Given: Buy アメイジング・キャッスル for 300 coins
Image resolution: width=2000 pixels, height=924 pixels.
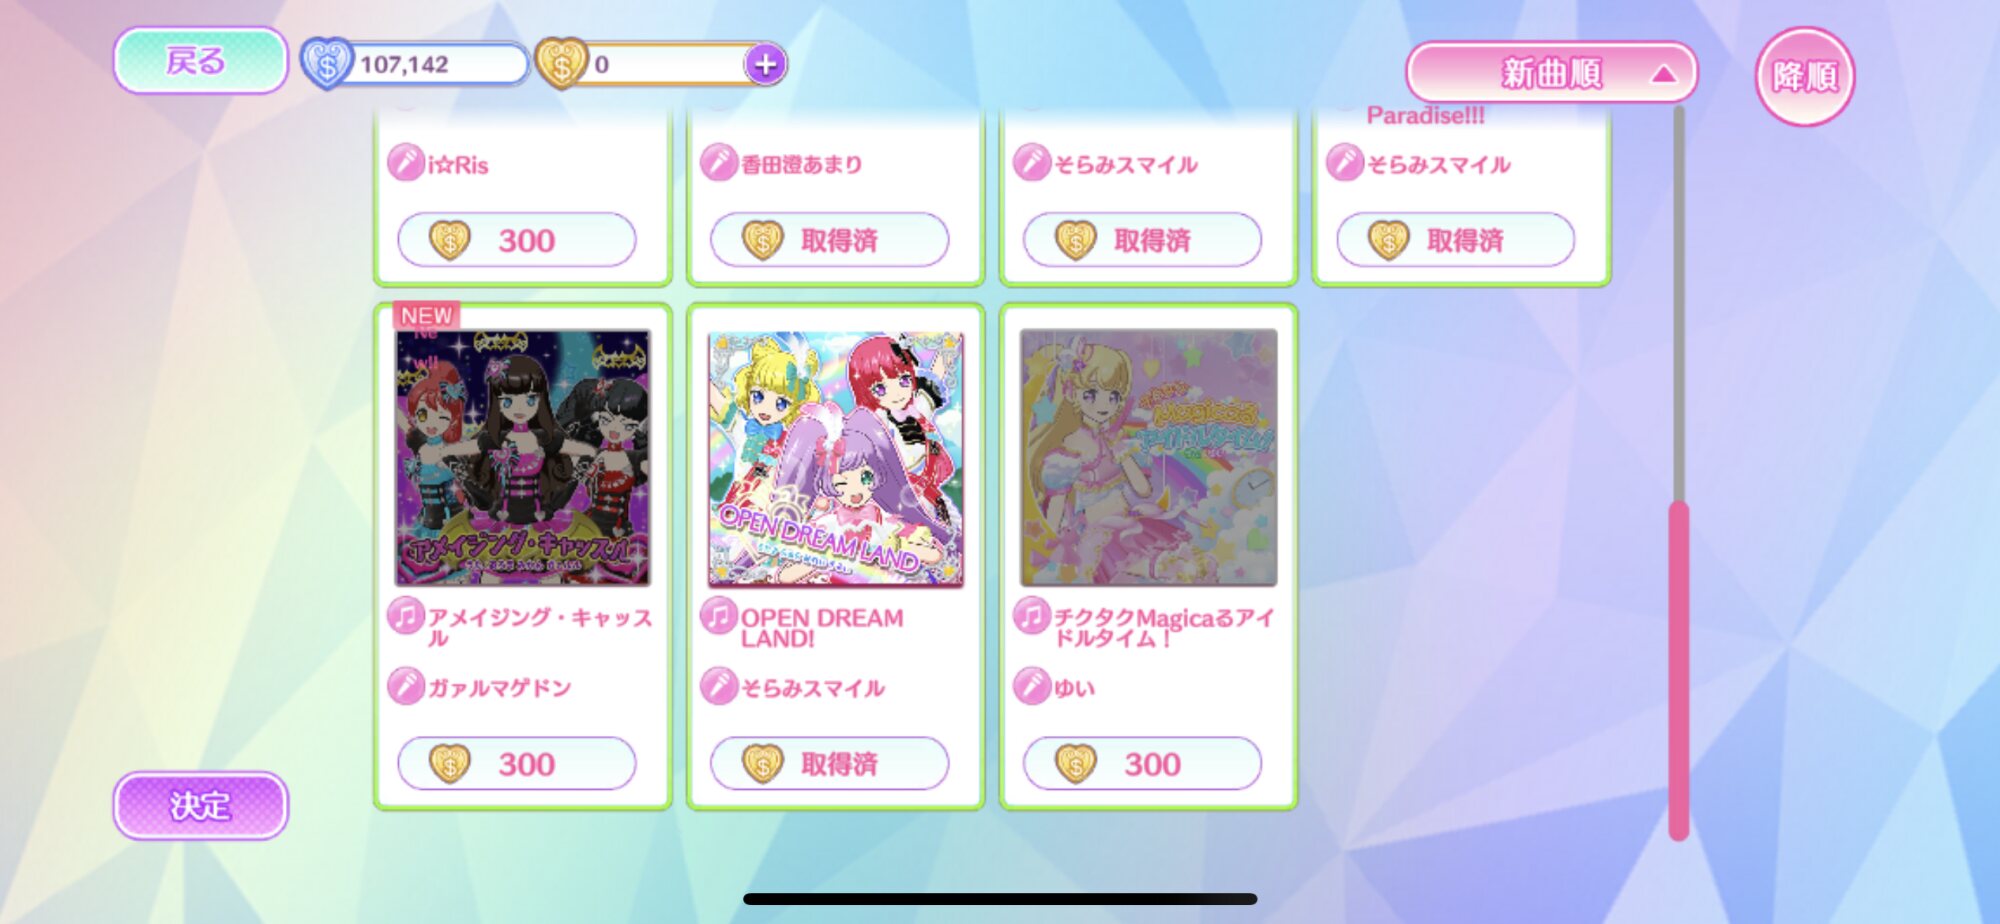Looking at the screenshot, I should coord(517,764).
